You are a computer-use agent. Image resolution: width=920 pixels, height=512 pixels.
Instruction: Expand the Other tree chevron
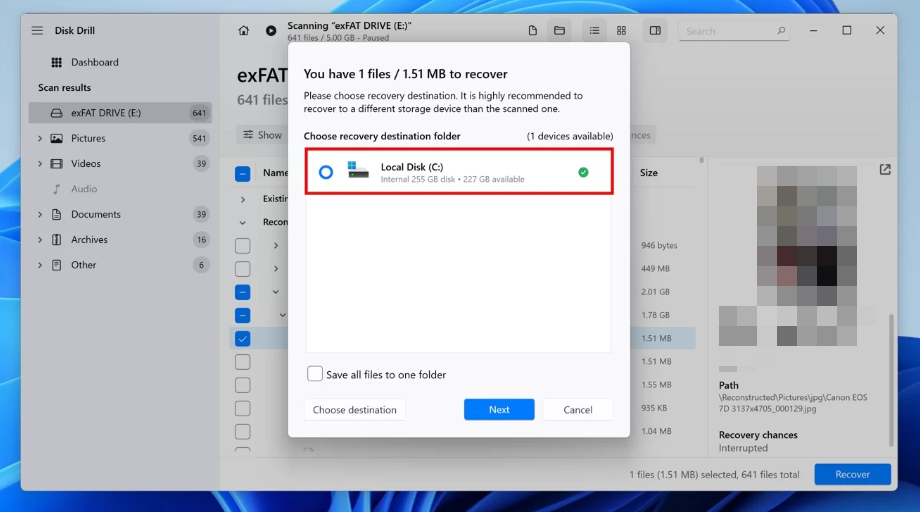(40, 265)
